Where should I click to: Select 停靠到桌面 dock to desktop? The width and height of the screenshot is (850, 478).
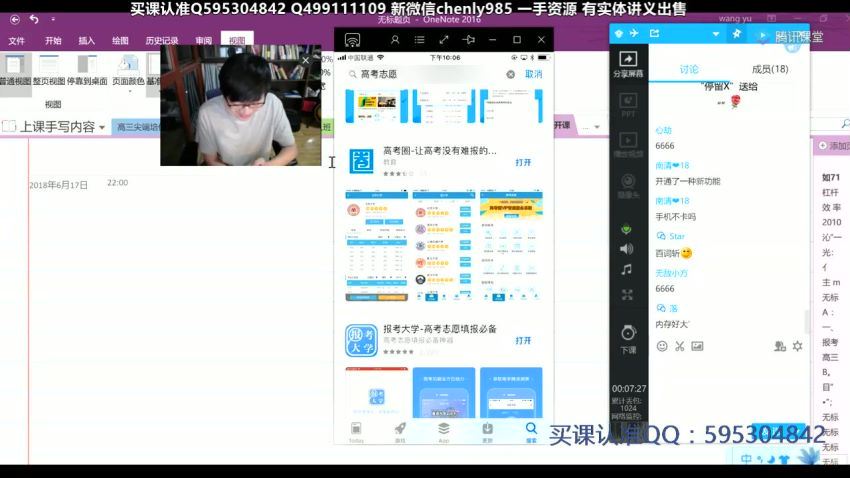pos(87,70)
